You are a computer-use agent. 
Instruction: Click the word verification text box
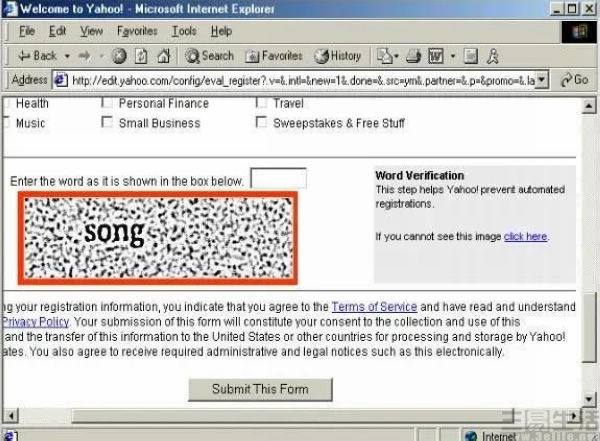(x=278, y=180)
